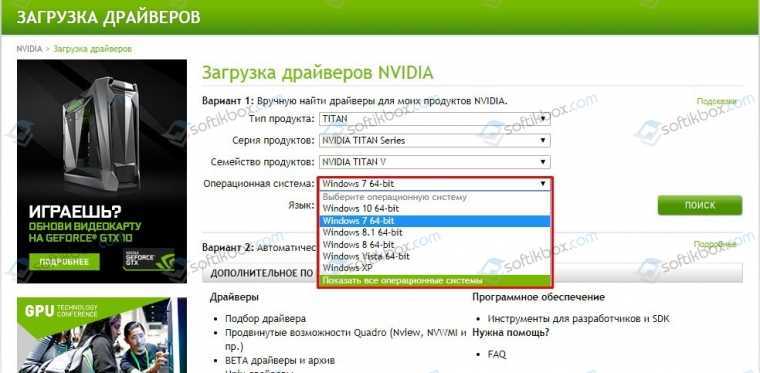Click the Нужна помощь? heading
The height and width of the screenshot is (373, 760).
[x=510, y=333]
